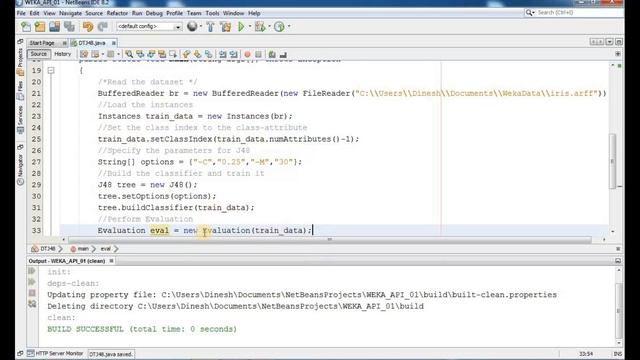
Task: Open the Files side panel
Action: (20, 90)
